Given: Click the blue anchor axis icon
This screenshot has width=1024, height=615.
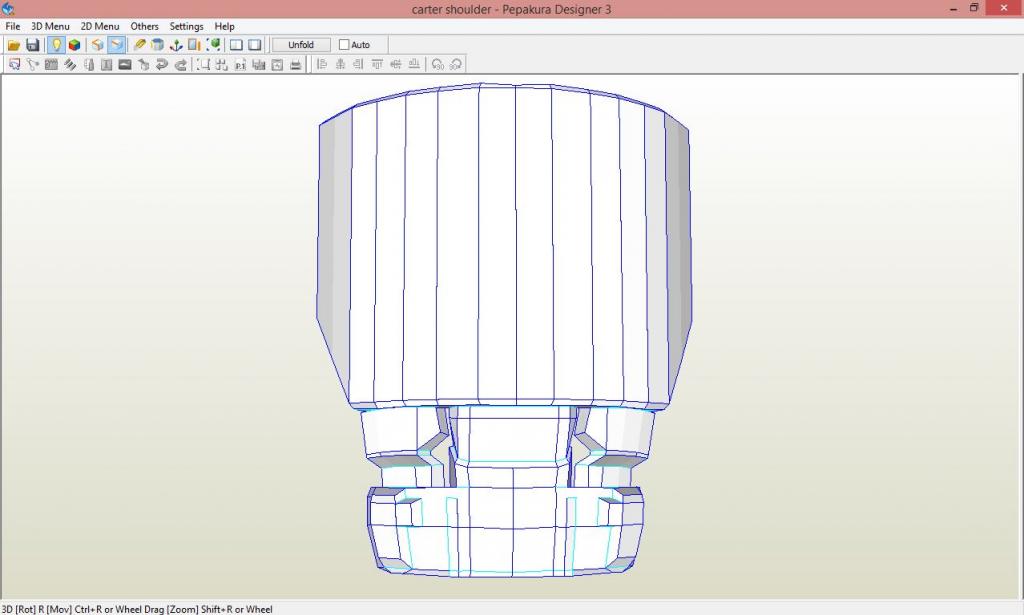Looking at the screenshot, I should point(176,45).
